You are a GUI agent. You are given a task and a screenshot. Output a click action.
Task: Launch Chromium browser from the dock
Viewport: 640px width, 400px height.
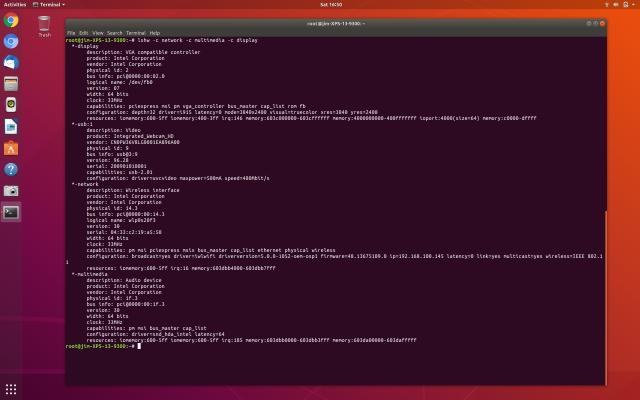[11, 41]
